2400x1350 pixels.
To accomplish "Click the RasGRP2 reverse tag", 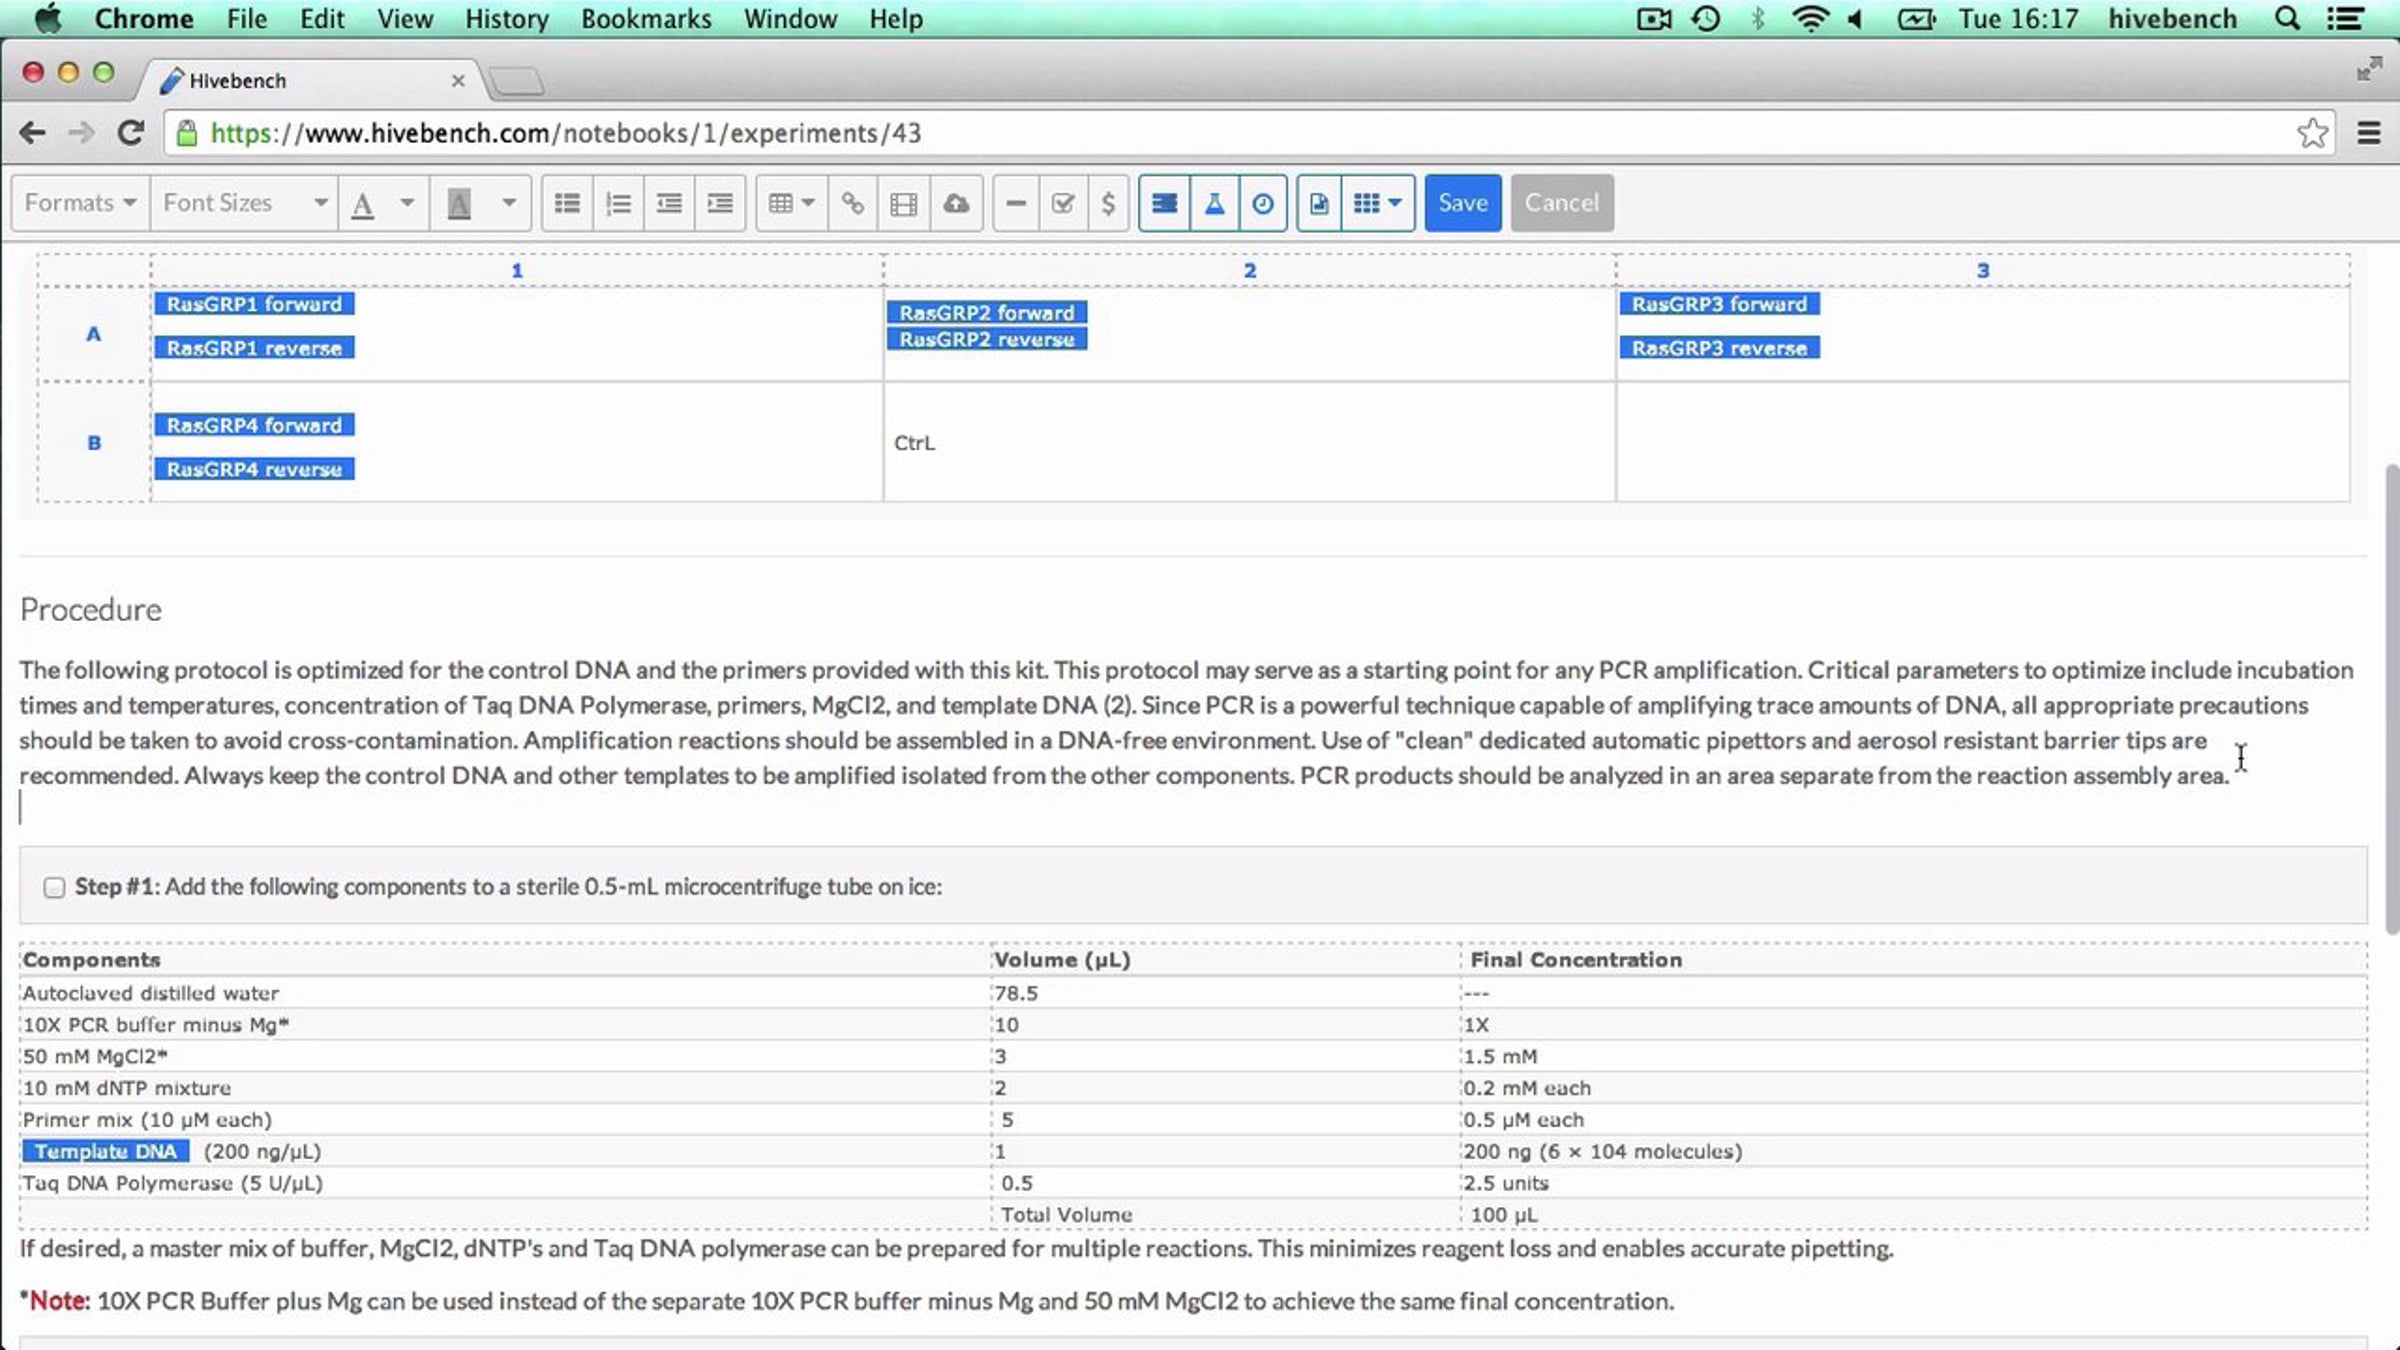I will click(987, 340).
